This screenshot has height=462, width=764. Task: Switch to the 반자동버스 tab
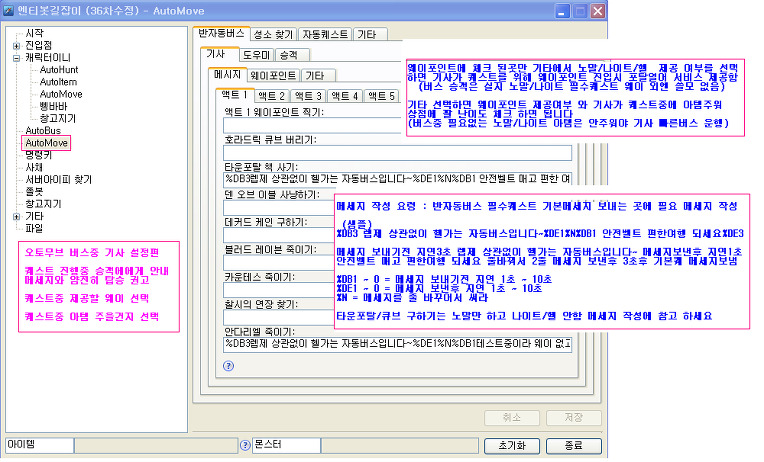click(x=221, y=33)
